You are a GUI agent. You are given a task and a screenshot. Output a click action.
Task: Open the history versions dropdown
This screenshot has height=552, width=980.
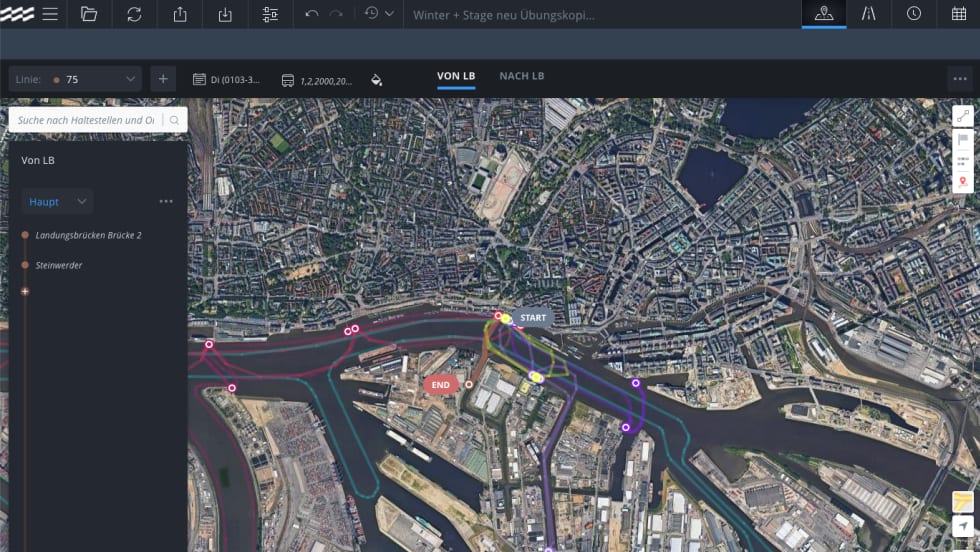pos(379,14)
